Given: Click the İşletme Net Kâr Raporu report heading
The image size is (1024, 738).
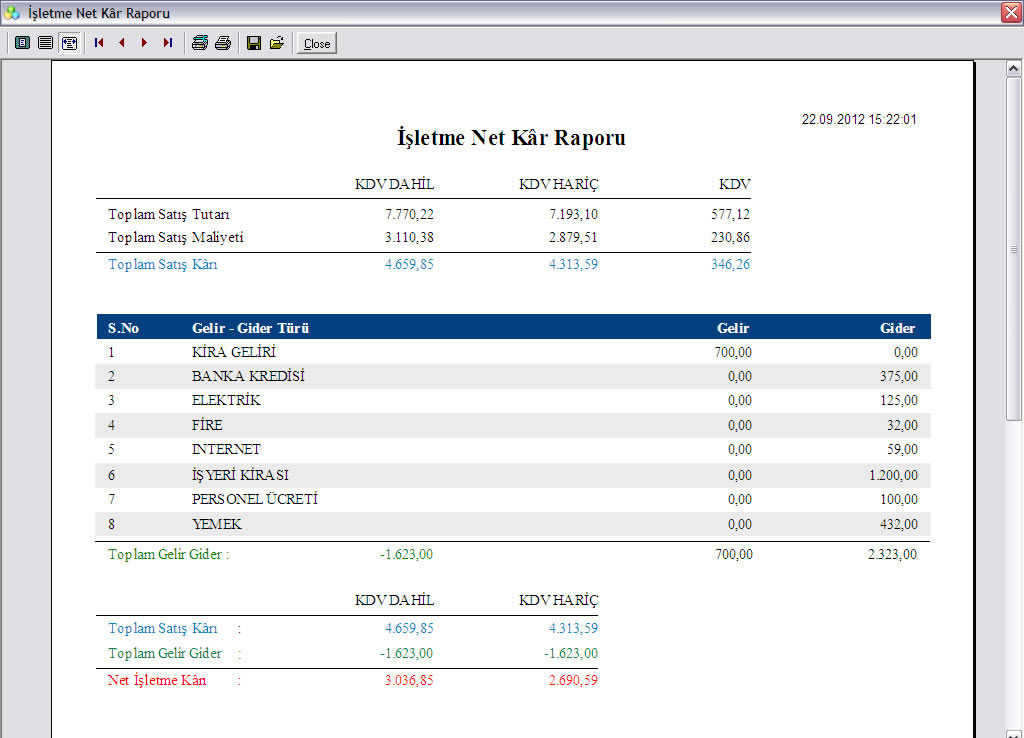Looking at the screenshot, I should coord(511,138).
